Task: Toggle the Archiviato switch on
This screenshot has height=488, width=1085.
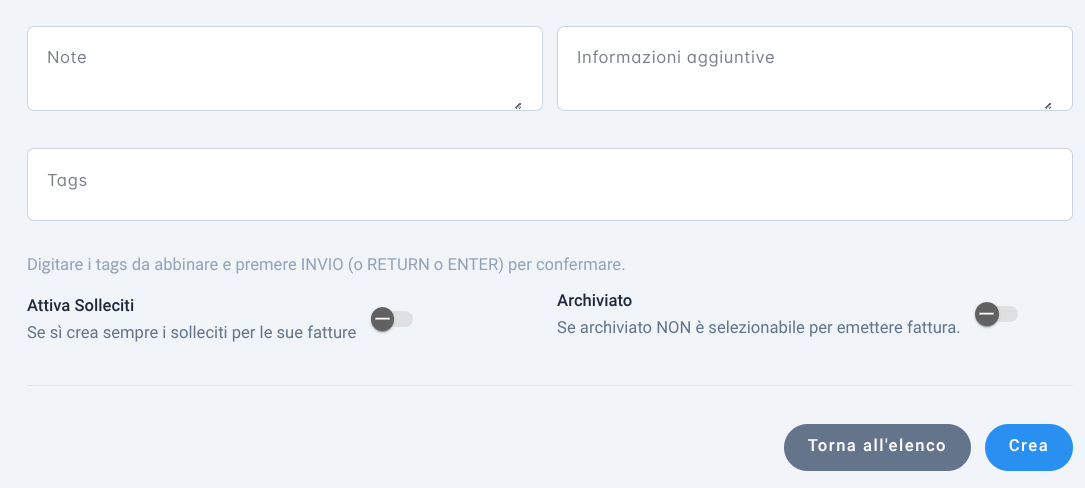Action: point(996,314)
